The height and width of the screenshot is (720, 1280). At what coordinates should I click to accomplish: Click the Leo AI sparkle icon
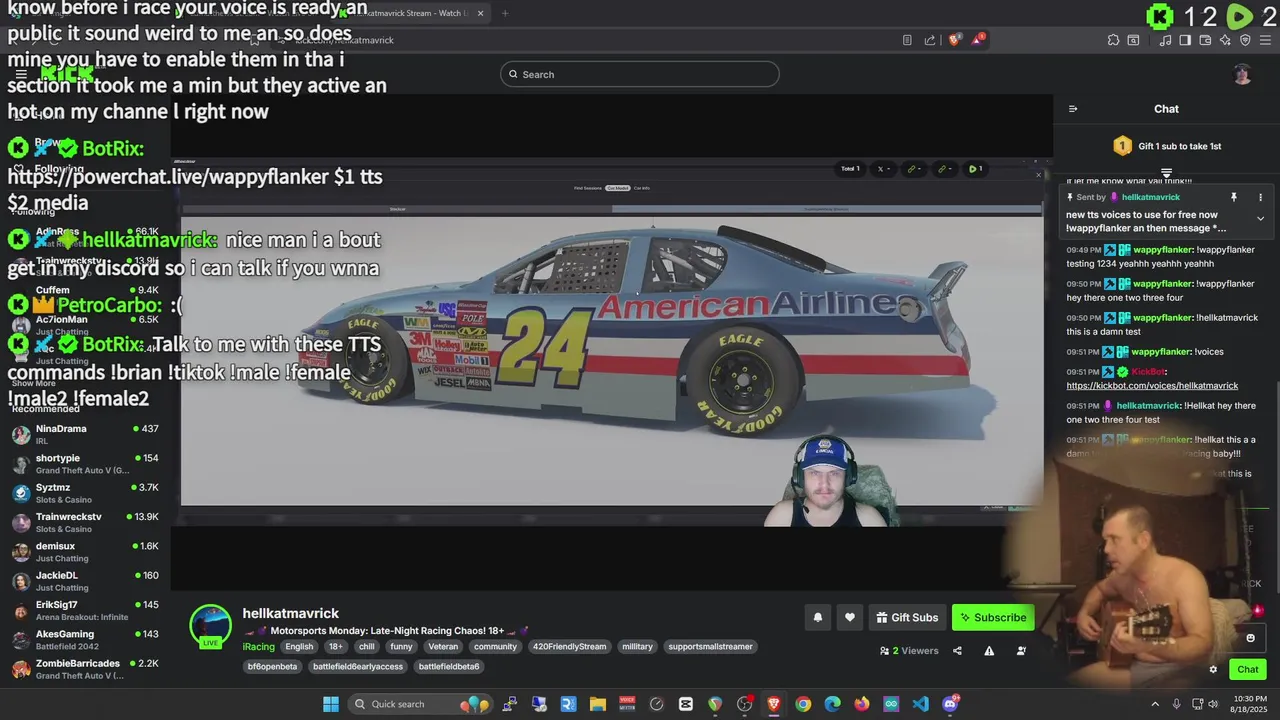pyautogui.click(x=1225, y=40)
